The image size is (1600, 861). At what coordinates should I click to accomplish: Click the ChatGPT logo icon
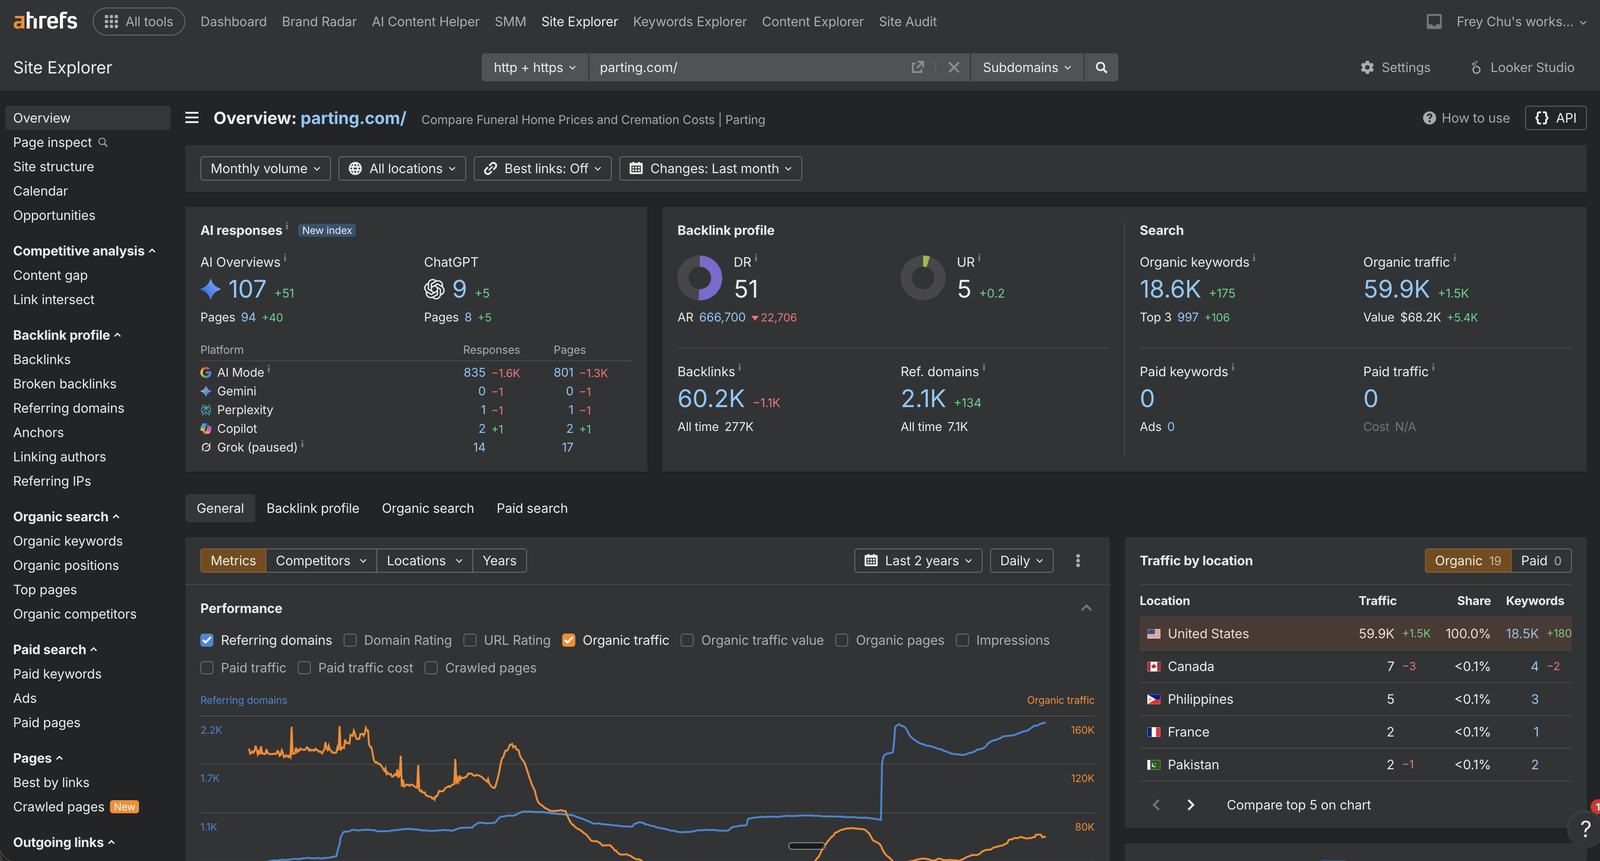pyautogui.click(x=434, y=289)
